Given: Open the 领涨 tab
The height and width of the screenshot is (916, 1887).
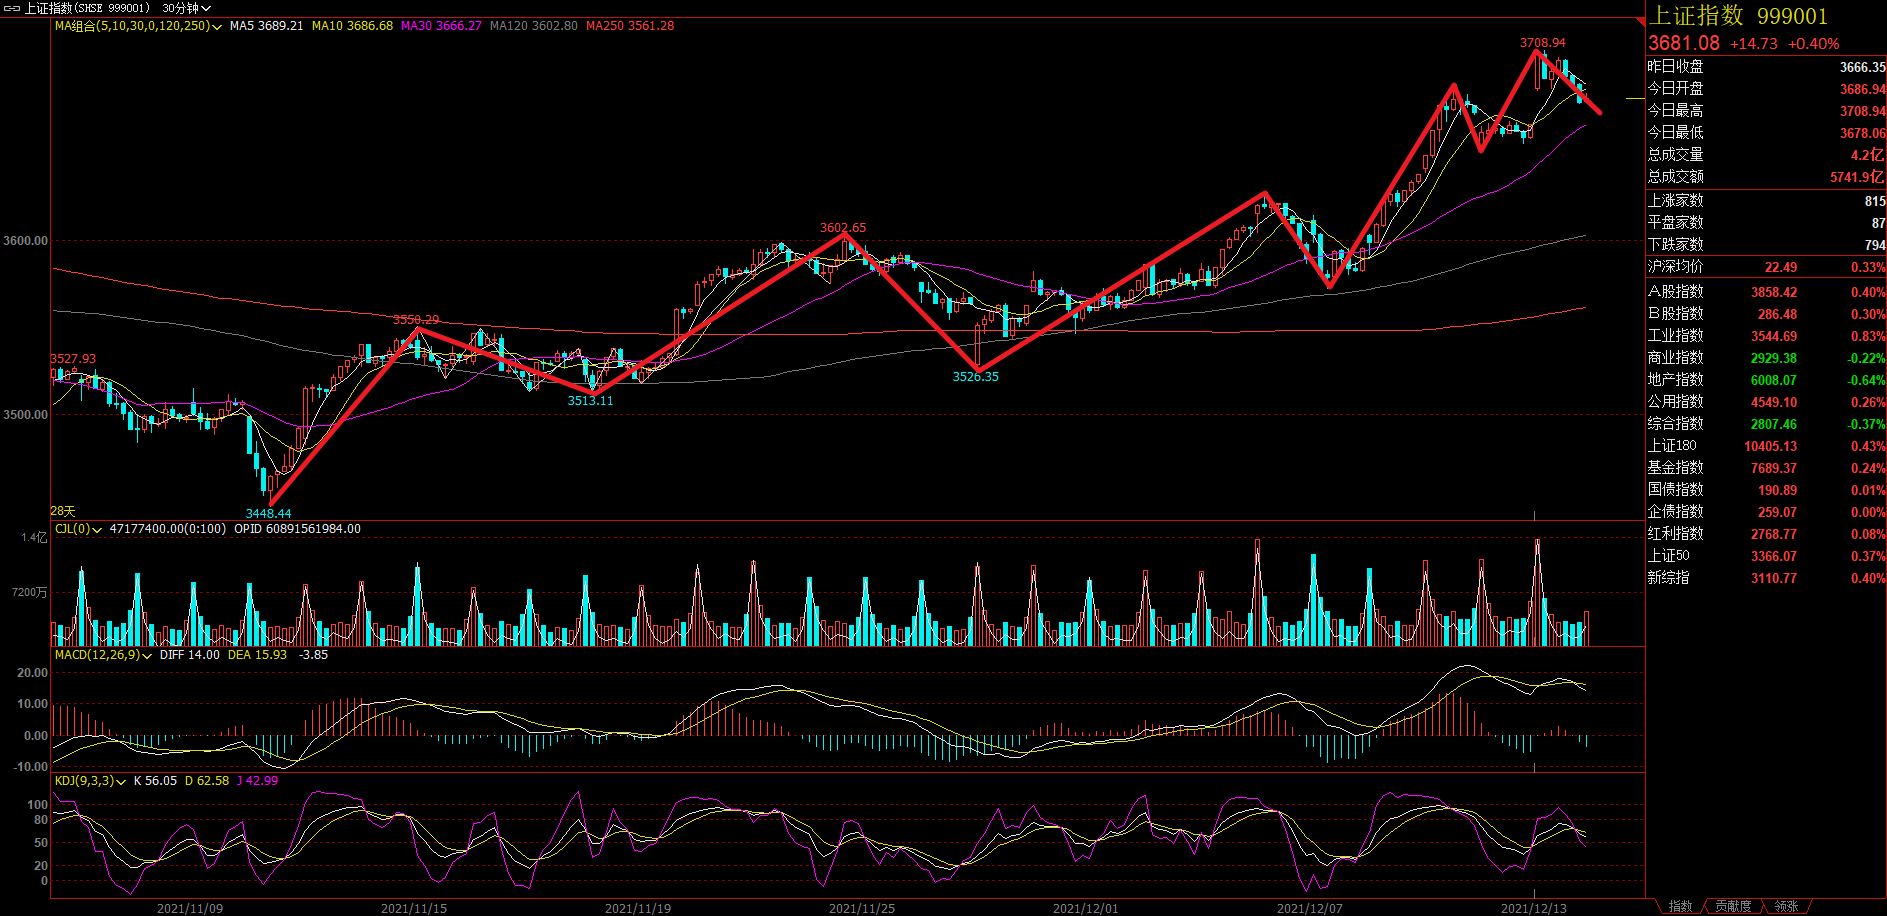Looking at the screenshot, I should pyautogui.click(x=1787, y=906).
